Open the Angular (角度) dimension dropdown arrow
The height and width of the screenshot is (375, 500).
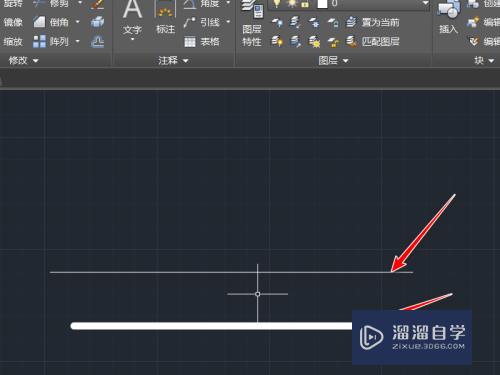[x=228, y=3]
